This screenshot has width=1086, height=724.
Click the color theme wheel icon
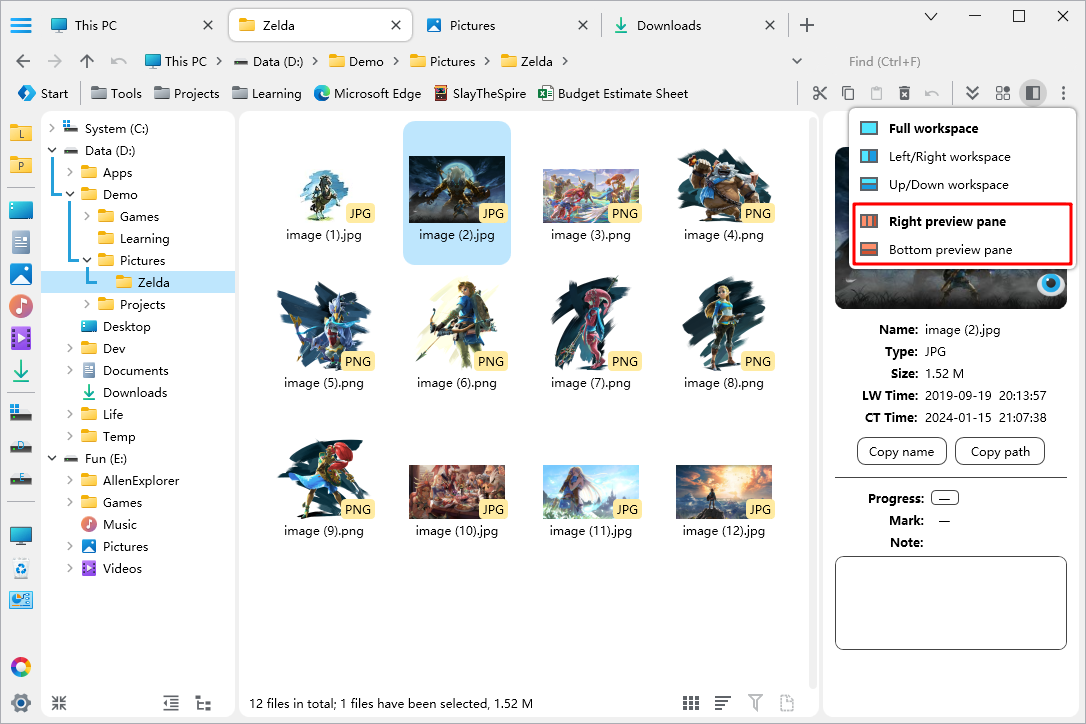(20, 667)
